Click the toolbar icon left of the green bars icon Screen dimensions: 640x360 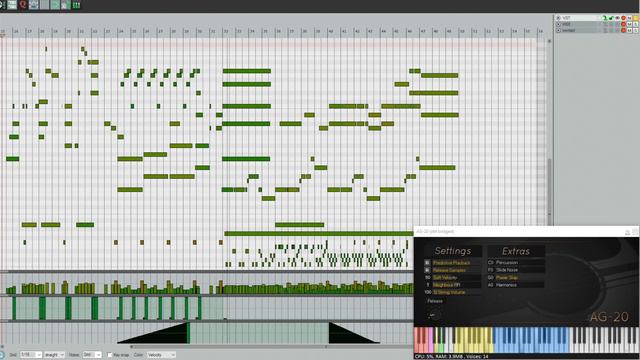65,4
